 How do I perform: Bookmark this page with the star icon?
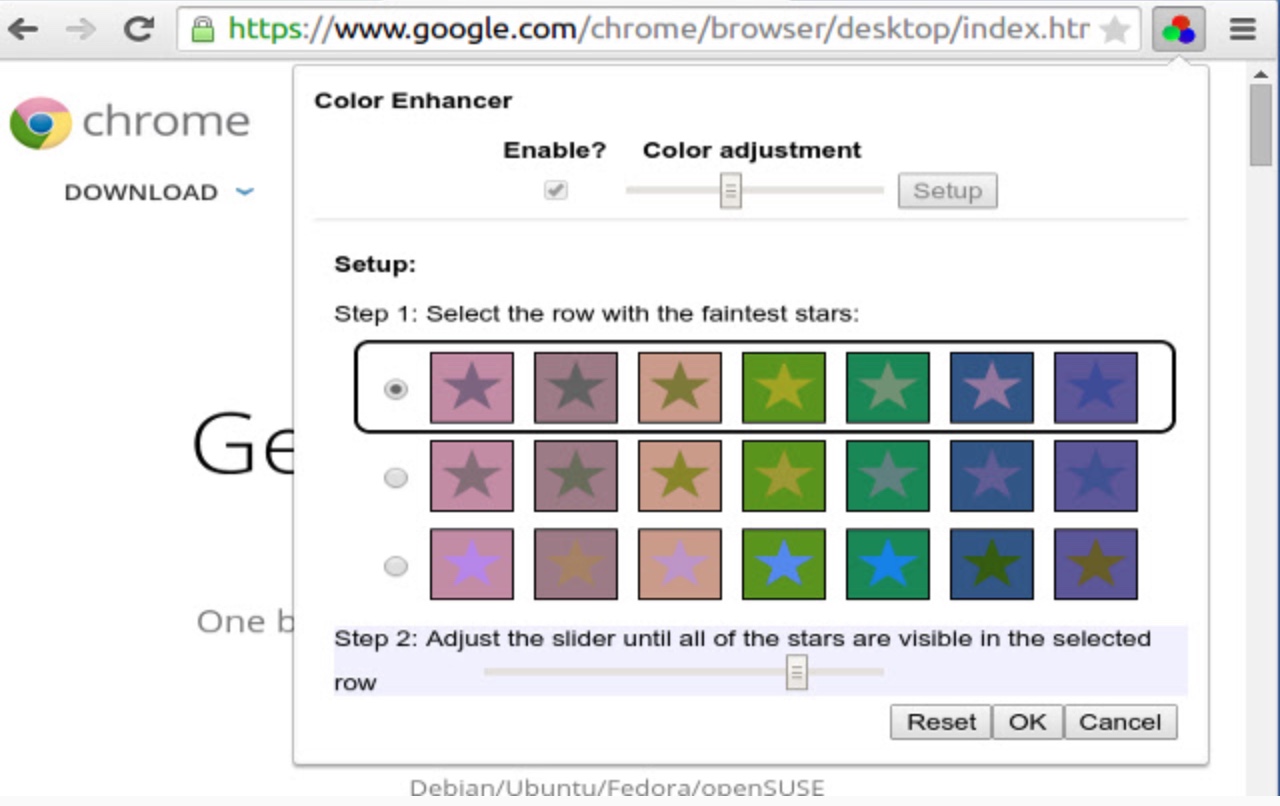1114,30
